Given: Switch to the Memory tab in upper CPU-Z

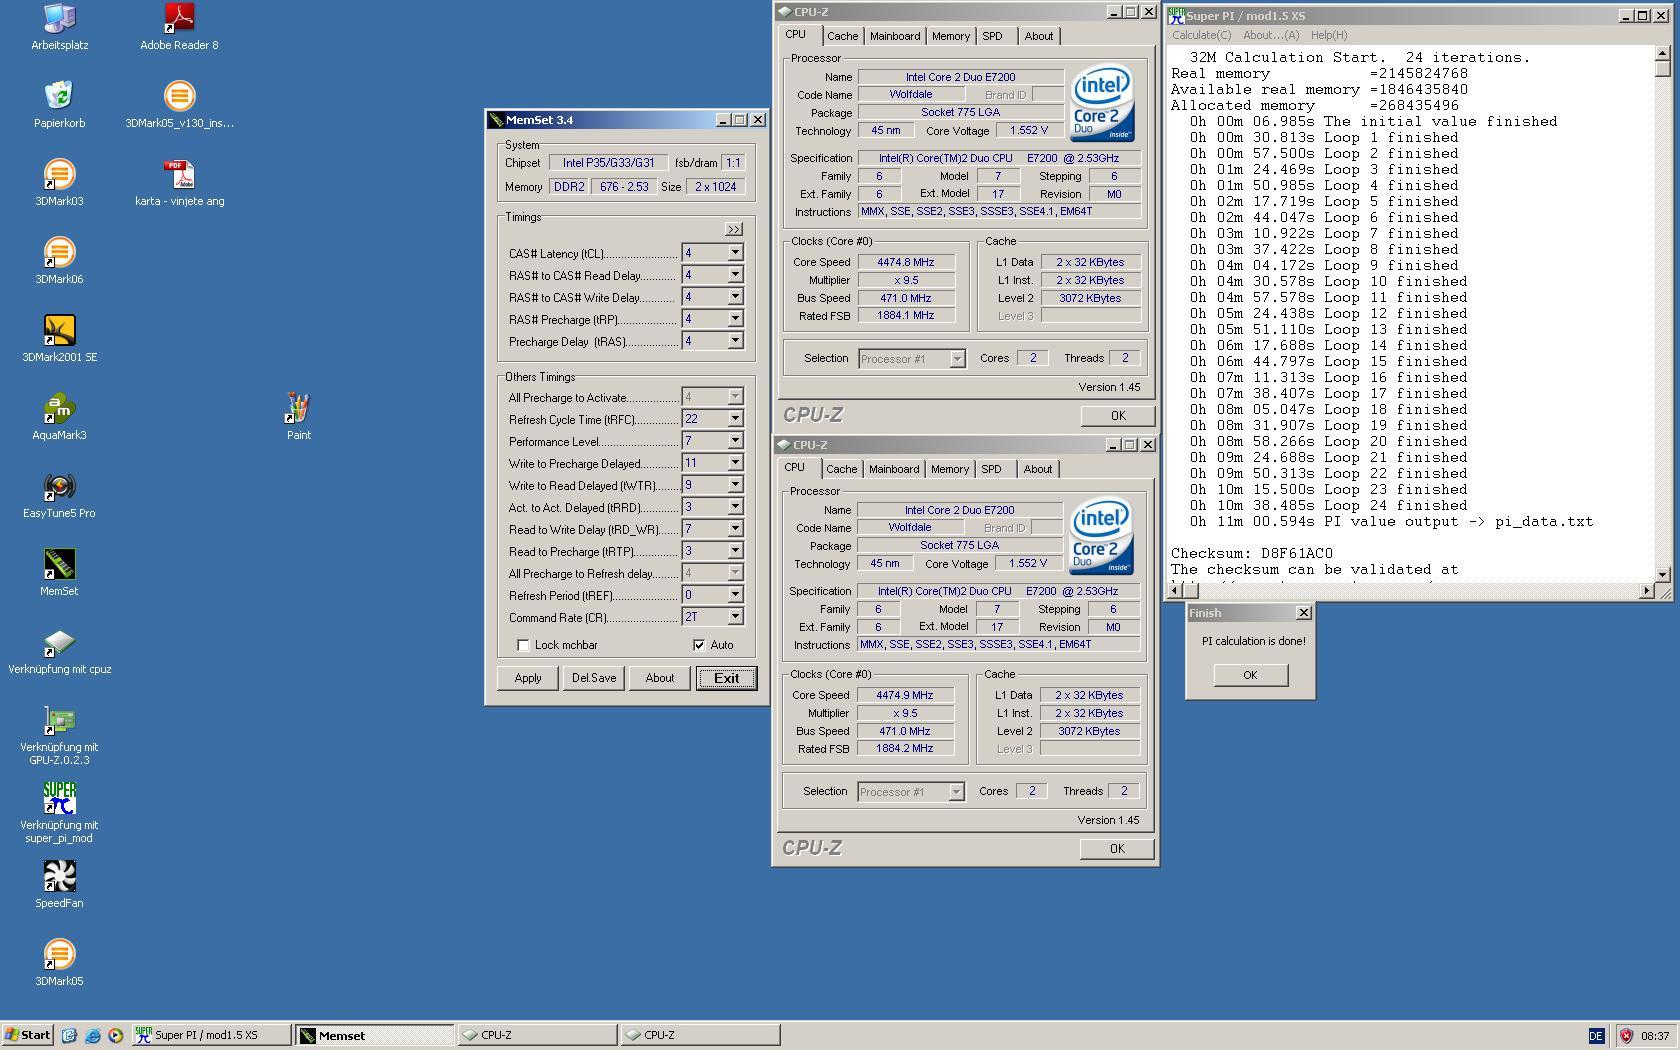Looking at the screenshot, I should 950,36.
